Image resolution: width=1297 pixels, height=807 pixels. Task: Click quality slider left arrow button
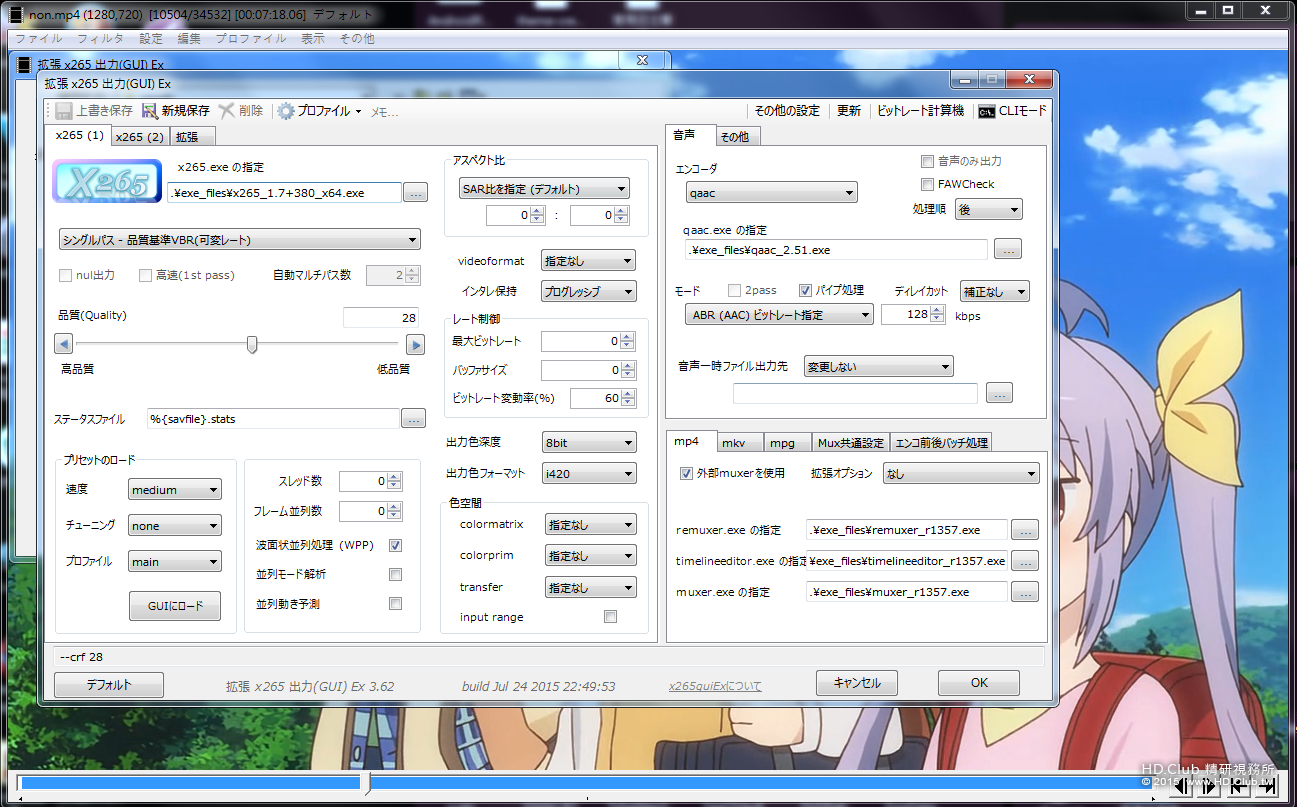(x=63, y=345)
